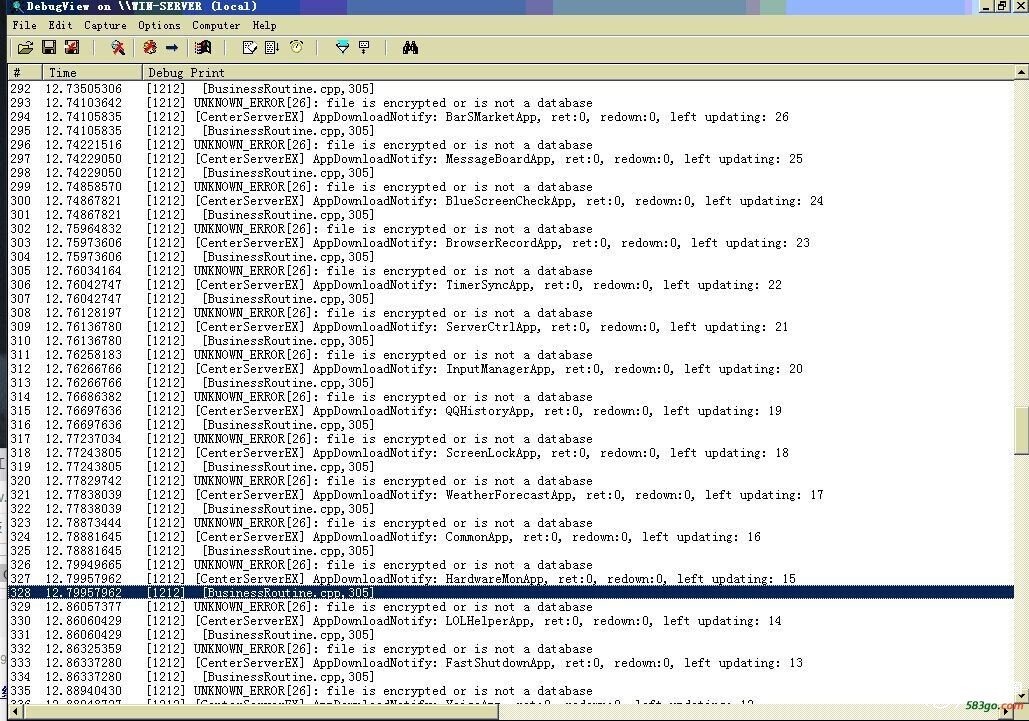Switch time format with clock icon
The height and width of the screenshot is (721, 1029).
pyautogui.click(x=297, y=47)
